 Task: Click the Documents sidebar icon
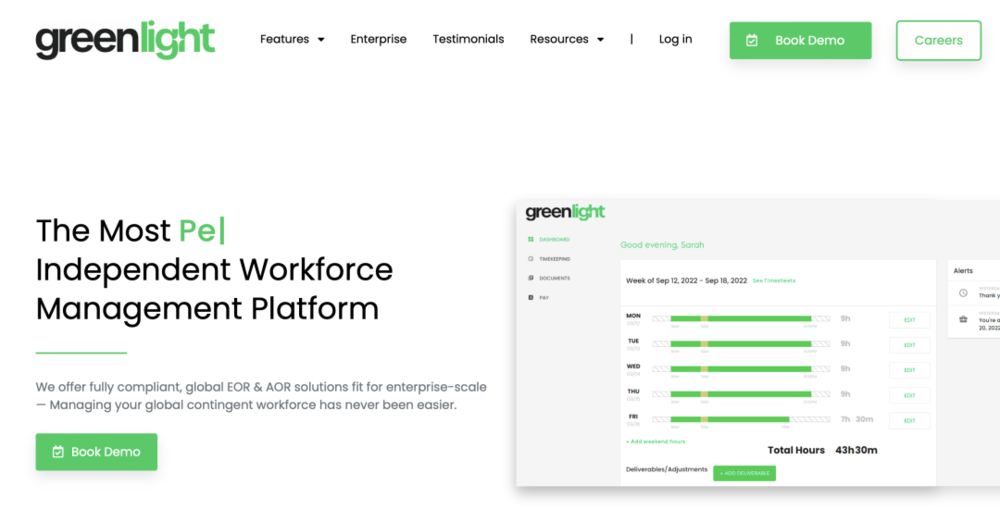tap(531, 278)
